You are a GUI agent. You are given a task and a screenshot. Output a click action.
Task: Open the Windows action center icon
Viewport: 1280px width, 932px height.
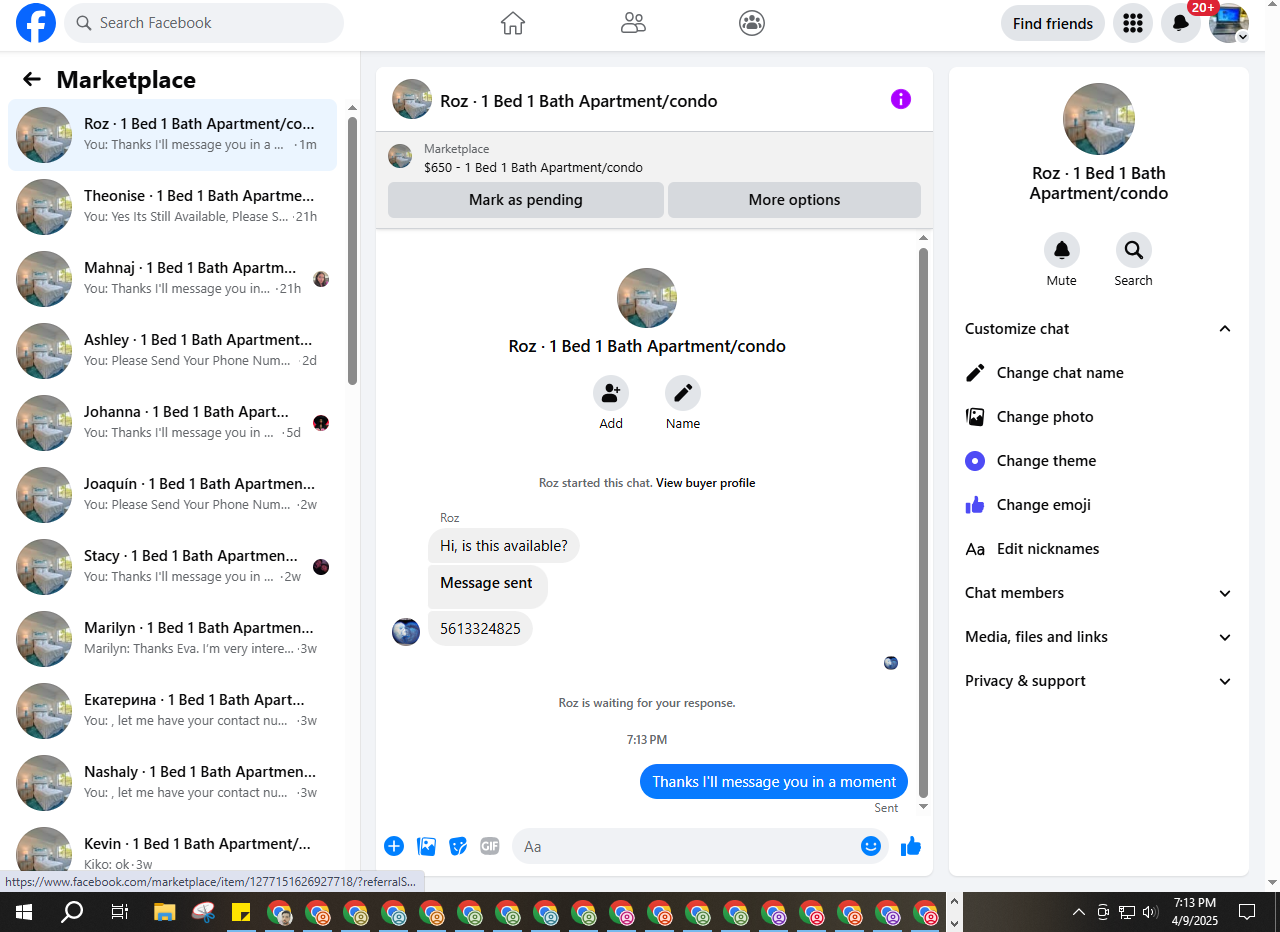point(1247,912)
